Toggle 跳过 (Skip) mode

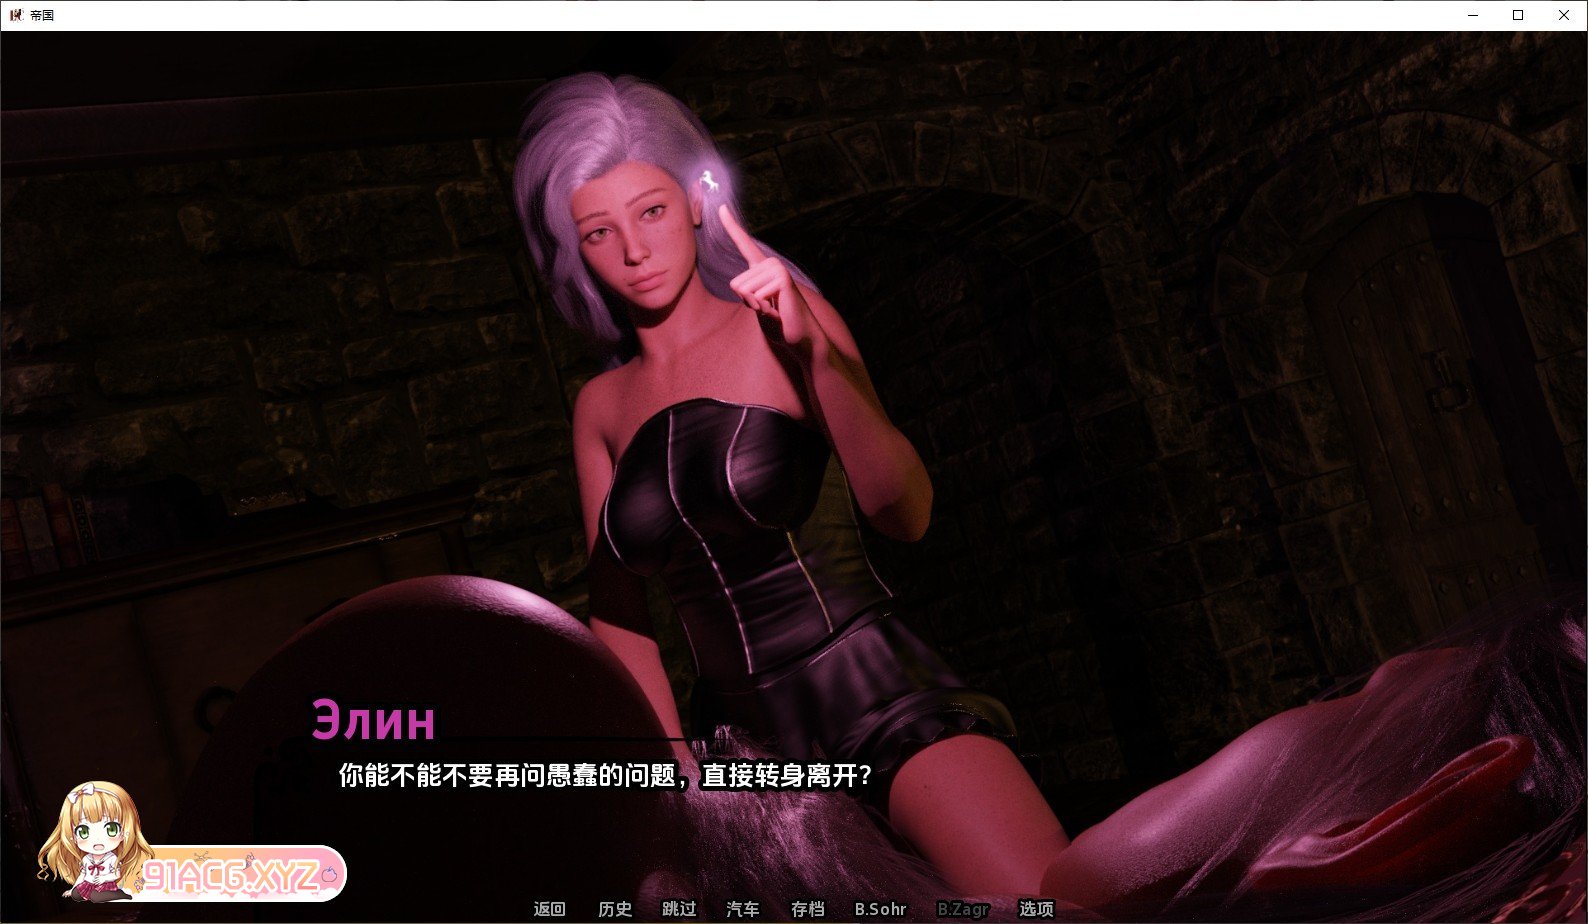(x=679, y=909)
